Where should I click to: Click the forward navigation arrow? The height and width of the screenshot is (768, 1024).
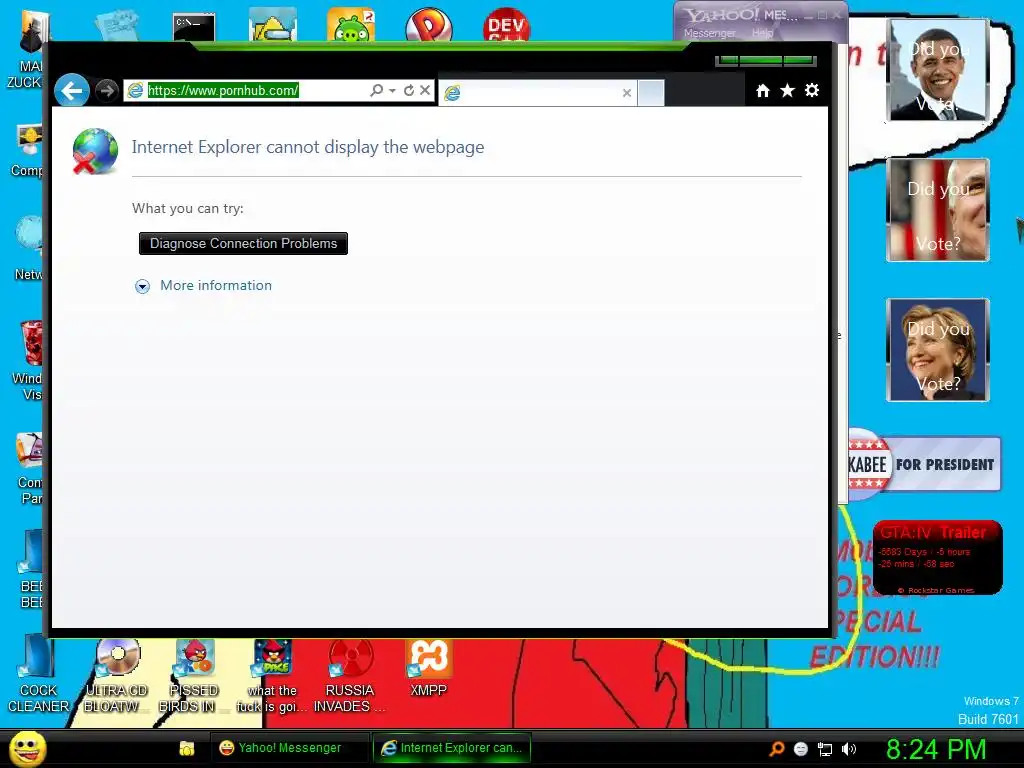(106, 90)
